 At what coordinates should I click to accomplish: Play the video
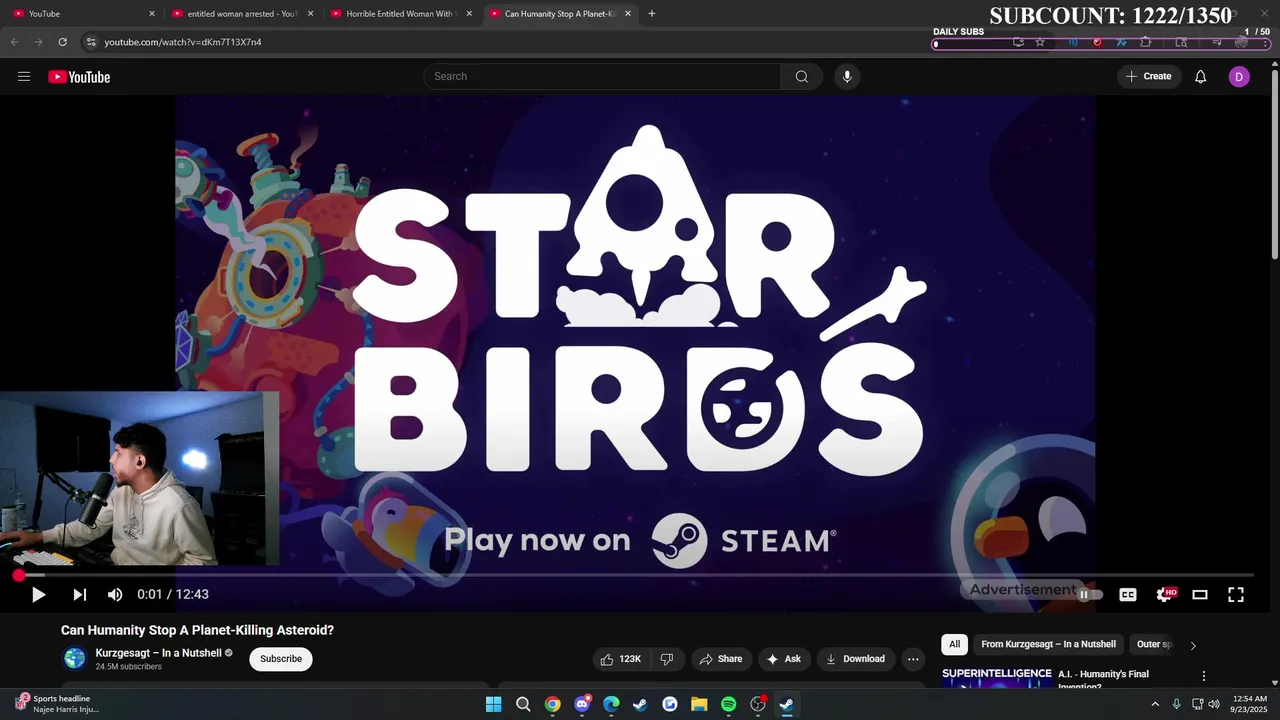38,595
